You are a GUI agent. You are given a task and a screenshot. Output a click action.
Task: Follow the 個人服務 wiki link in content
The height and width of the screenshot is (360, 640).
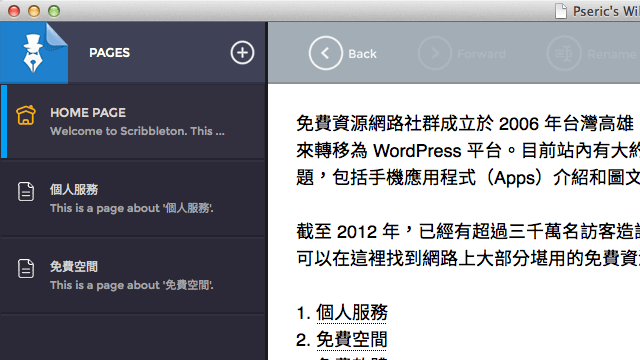(x=352, y=313)
